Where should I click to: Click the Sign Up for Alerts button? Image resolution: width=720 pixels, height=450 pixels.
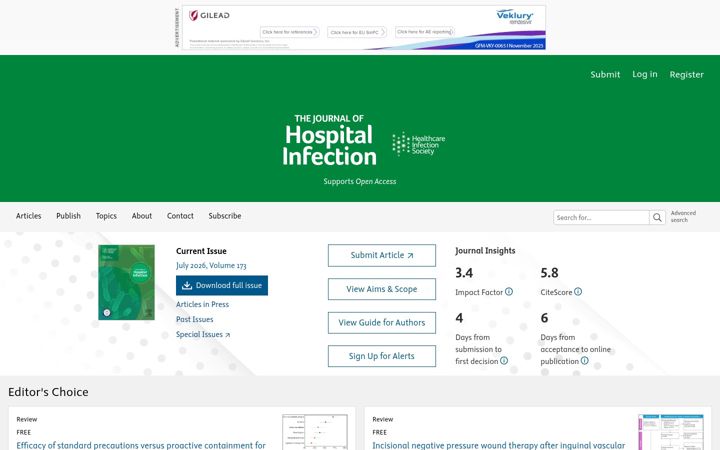click(382, 356)
